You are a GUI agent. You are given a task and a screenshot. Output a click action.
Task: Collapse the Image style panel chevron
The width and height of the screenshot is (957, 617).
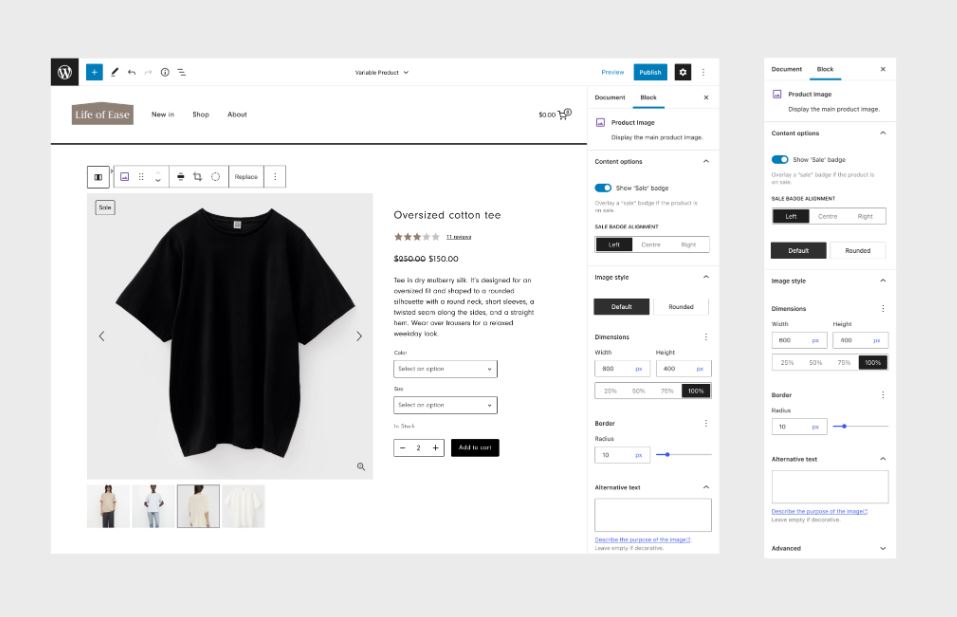[706, 277]
